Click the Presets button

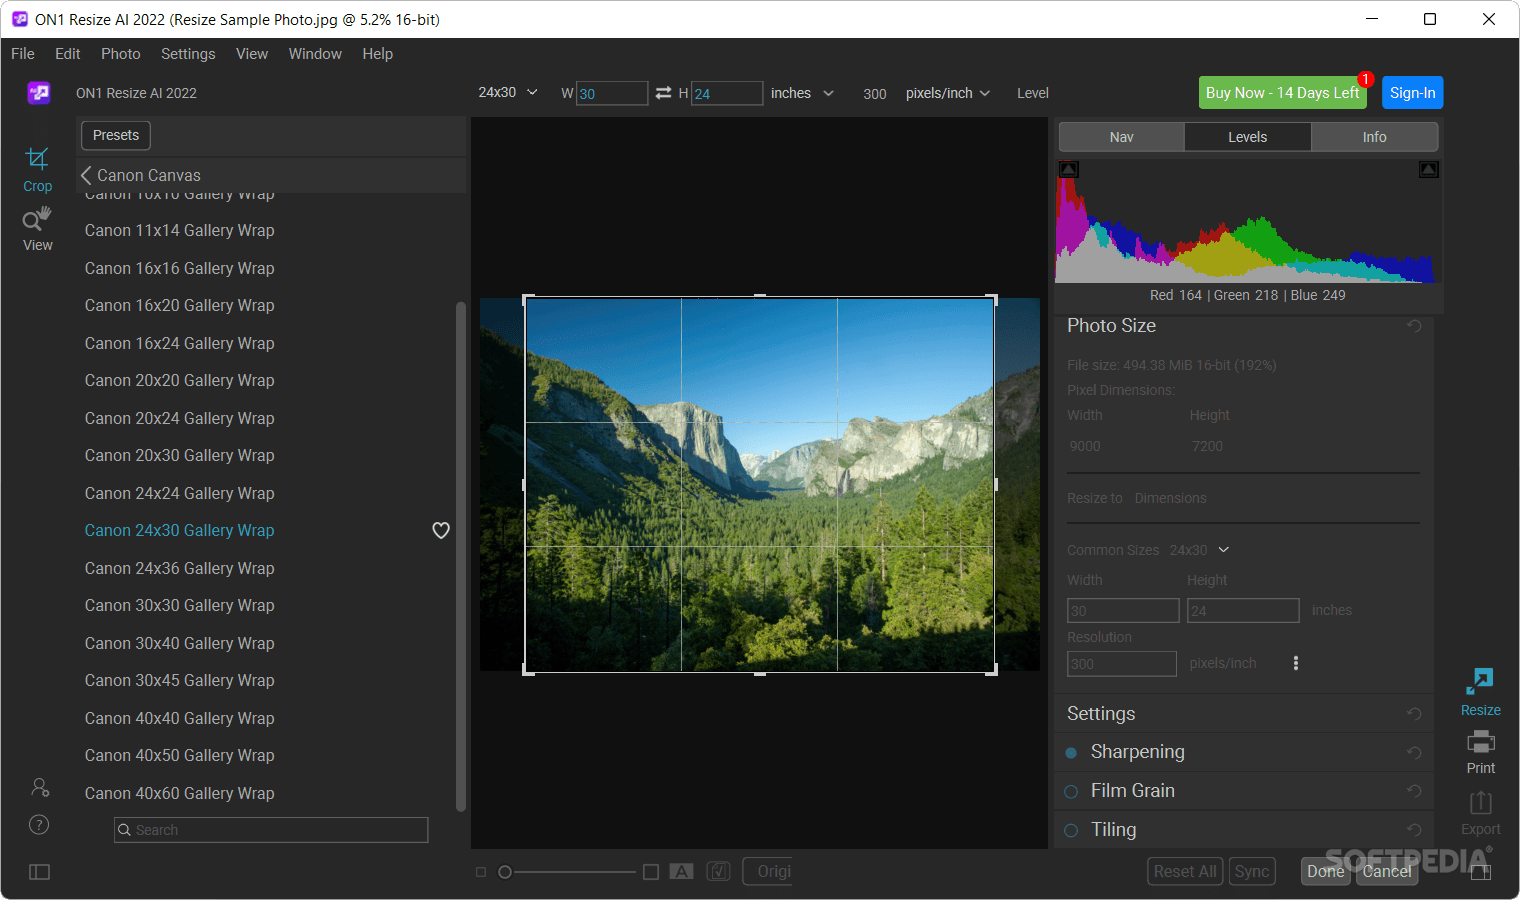tap(116, 135)
